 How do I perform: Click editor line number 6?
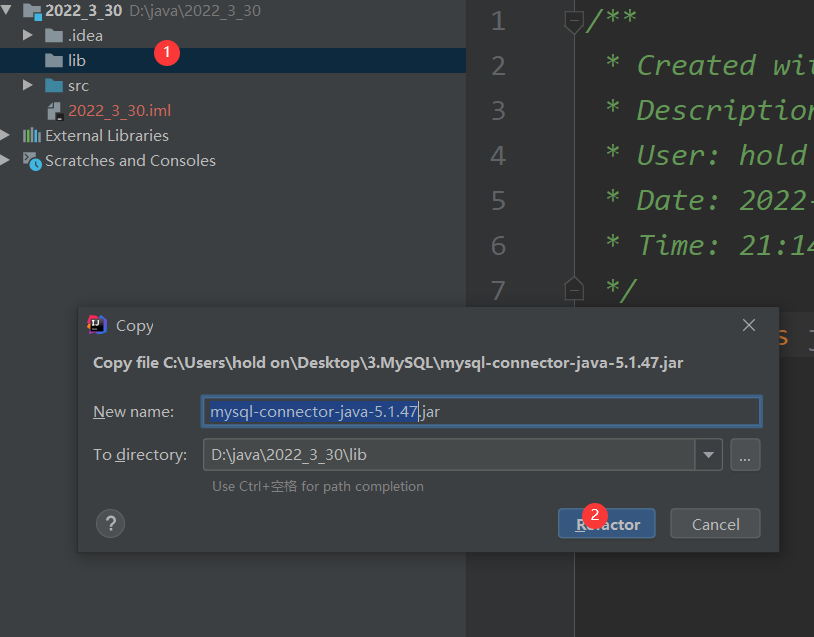tap(498, 246)
